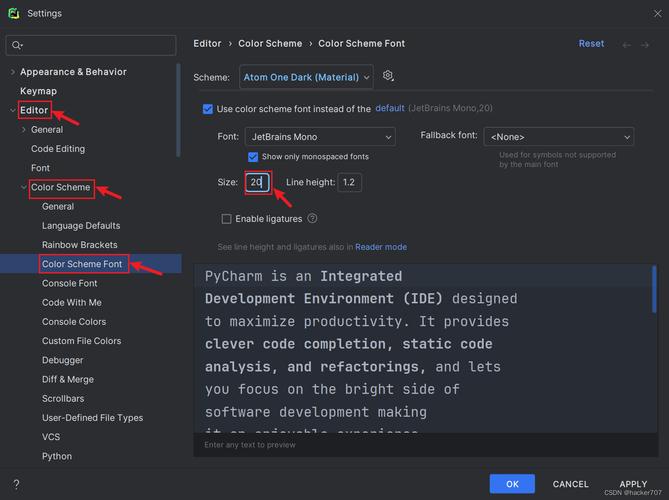The height and width of the screenshot is (500, 669).
Task: Click the OK button
Action: pos(512,484)
